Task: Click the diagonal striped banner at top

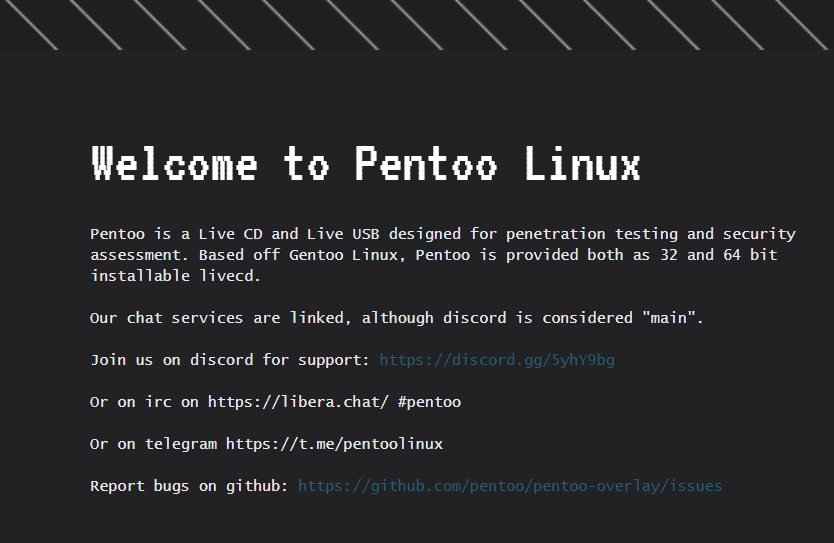Action: [x=417, y=24]
